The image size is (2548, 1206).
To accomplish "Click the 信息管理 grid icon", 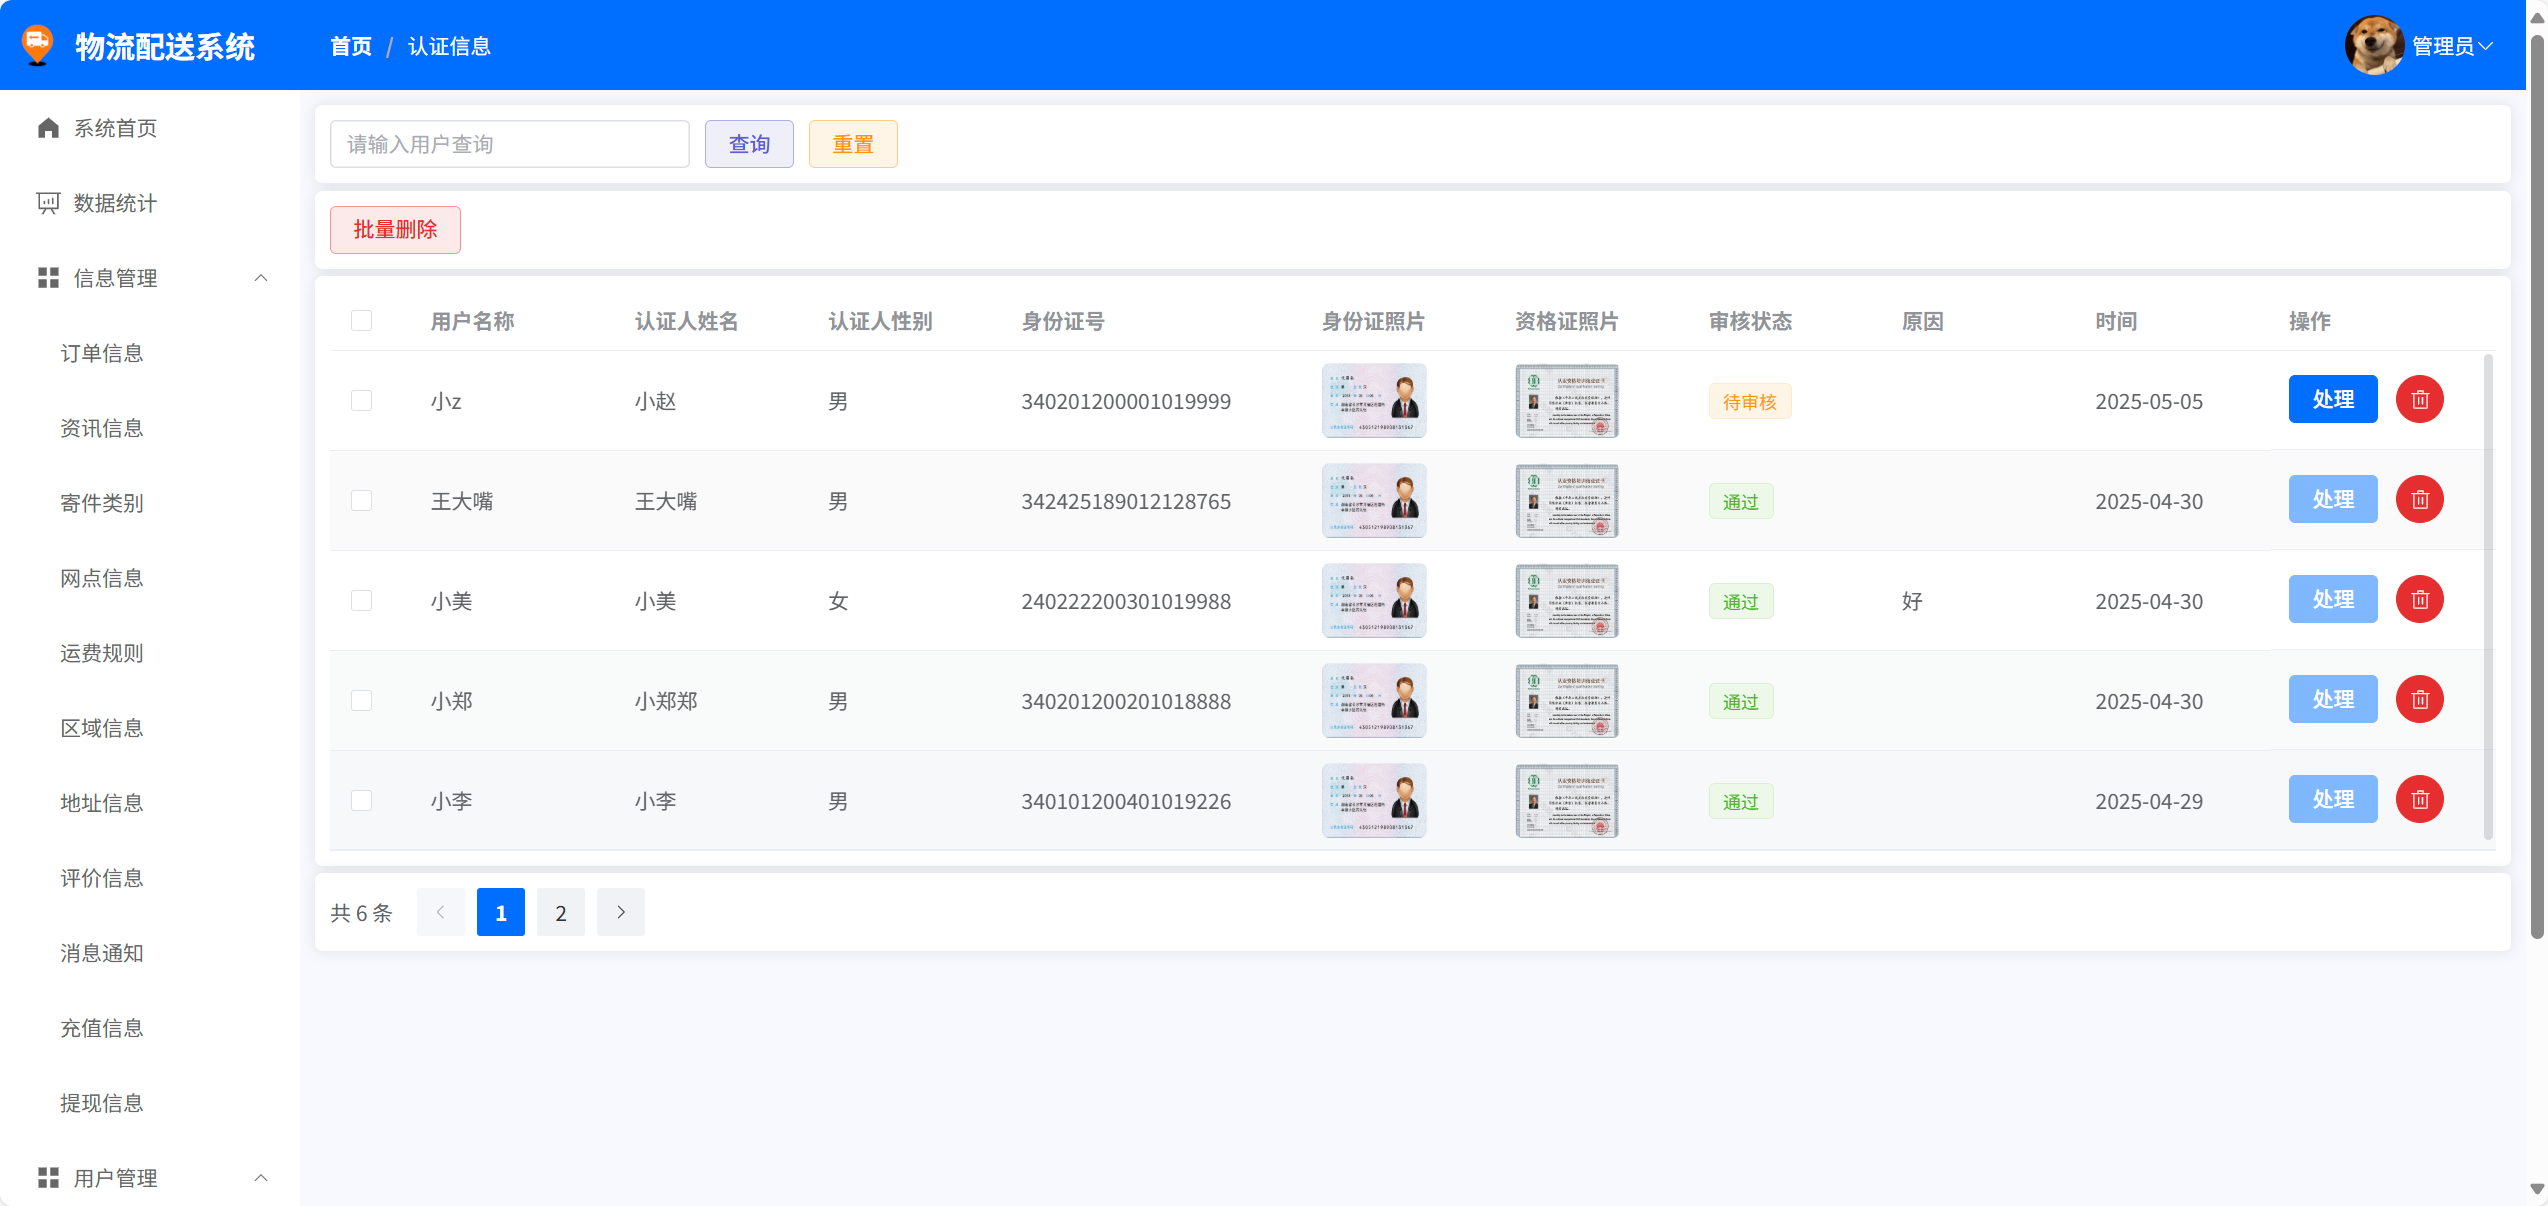I will (48, 278).
